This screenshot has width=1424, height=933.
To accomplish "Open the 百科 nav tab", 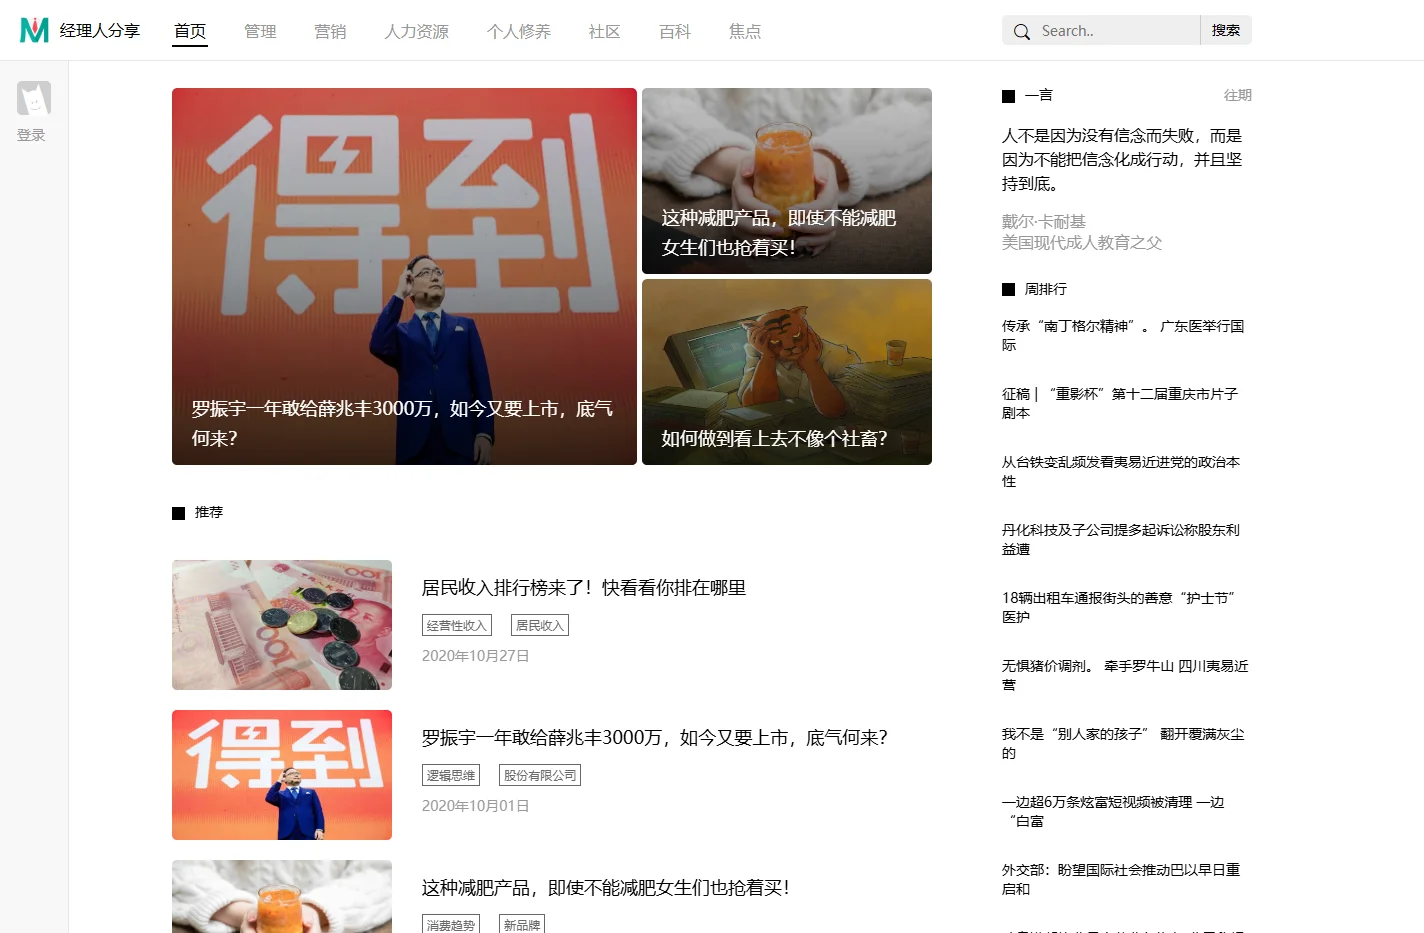I will click(x=675, y=31).
